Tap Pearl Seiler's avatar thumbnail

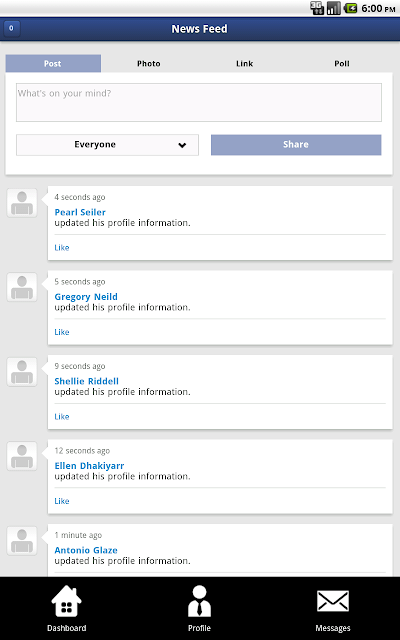tap(22, 203)
